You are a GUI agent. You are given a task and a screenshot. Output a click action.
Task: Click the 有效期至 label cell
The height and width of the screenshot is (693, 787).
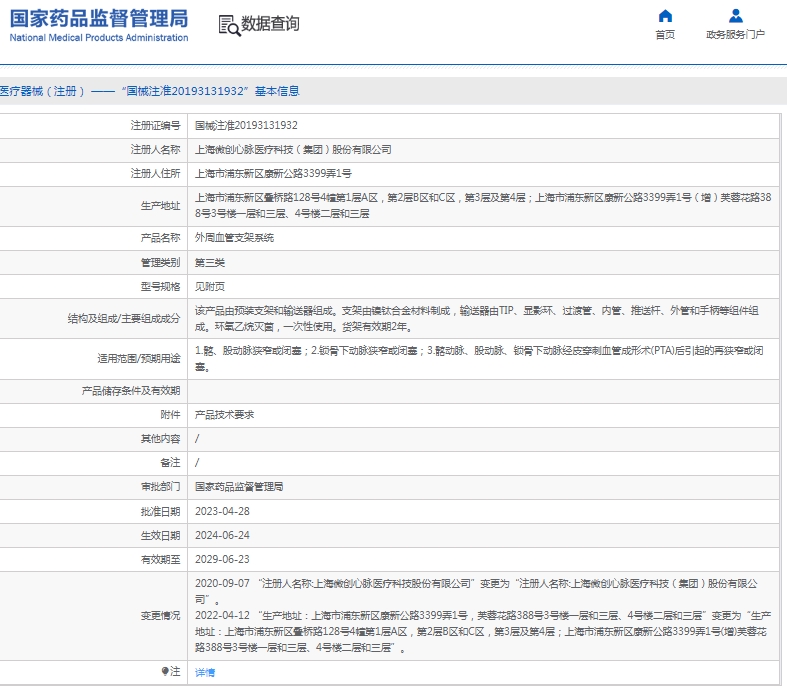(x=160, y=560)
